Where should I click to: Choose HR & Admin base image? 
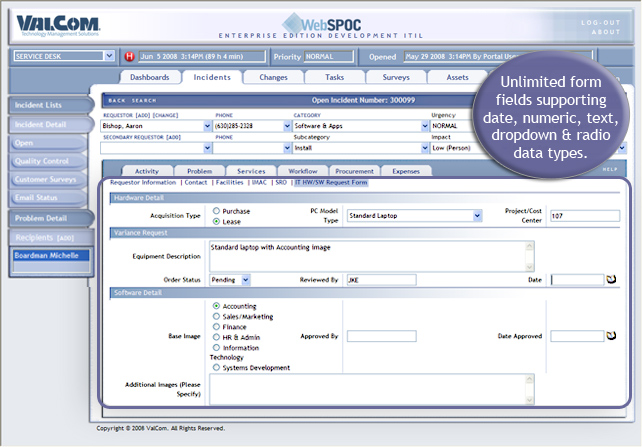click(216, 337)
